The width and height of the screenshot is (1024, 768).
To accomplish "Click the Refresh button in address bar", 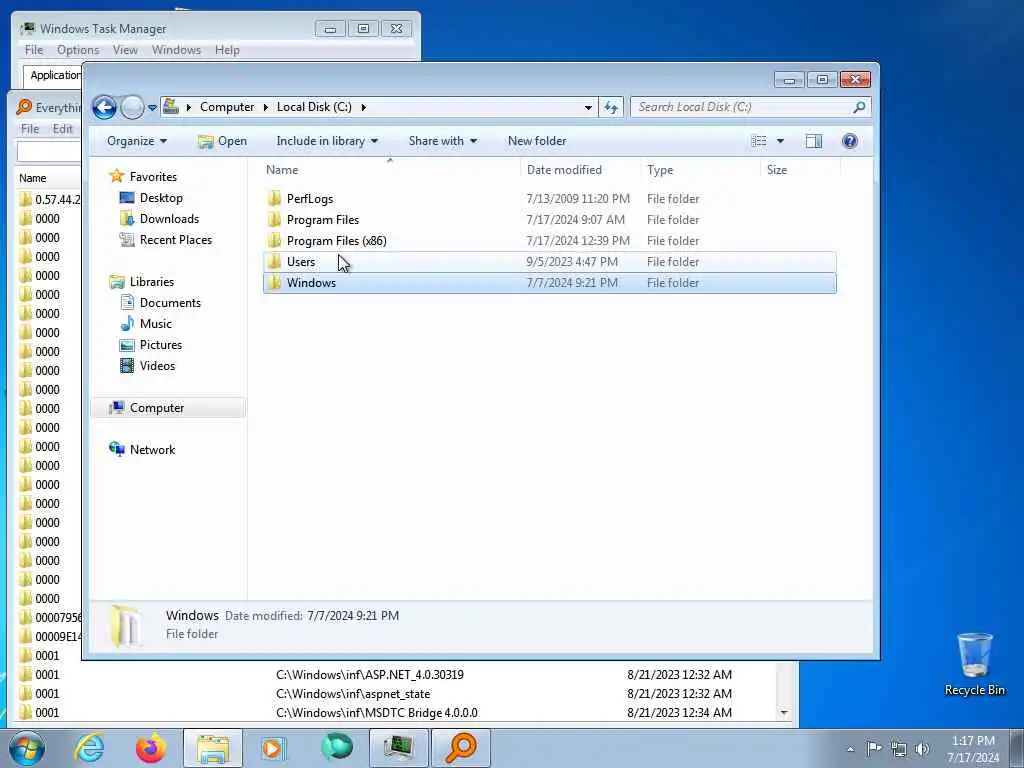I will click(611, 108).
